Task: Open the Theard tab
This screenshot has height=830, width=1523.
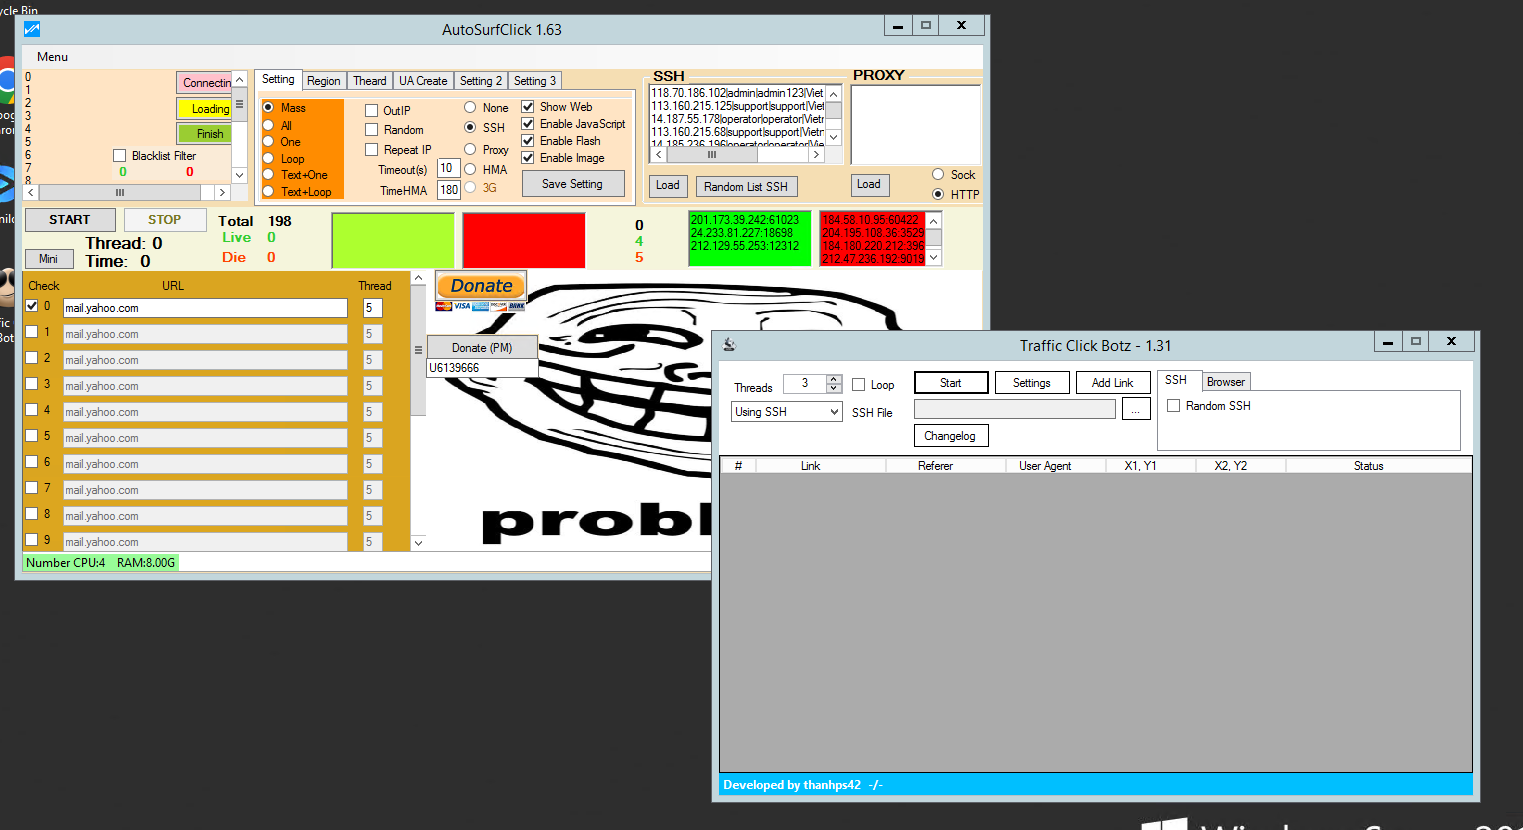Action: pyautogui.click(x=369, y=81)
